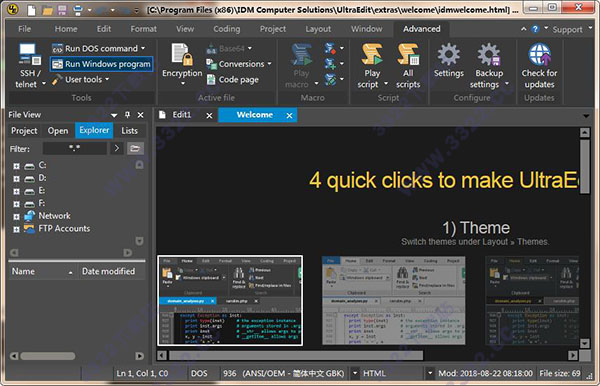Open the Run DOS command dropdown

pyautogui.click(x=143, y=49)
